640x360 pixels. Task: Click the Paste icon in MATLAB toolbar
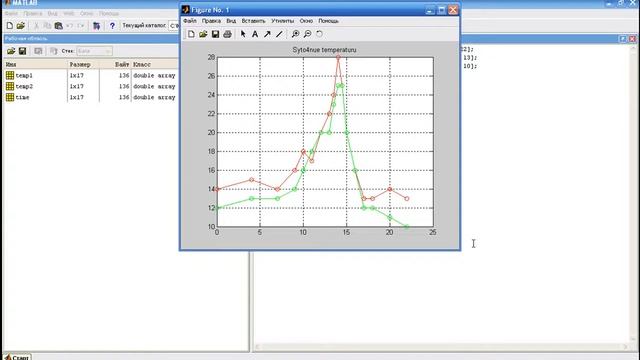point(58,26)
